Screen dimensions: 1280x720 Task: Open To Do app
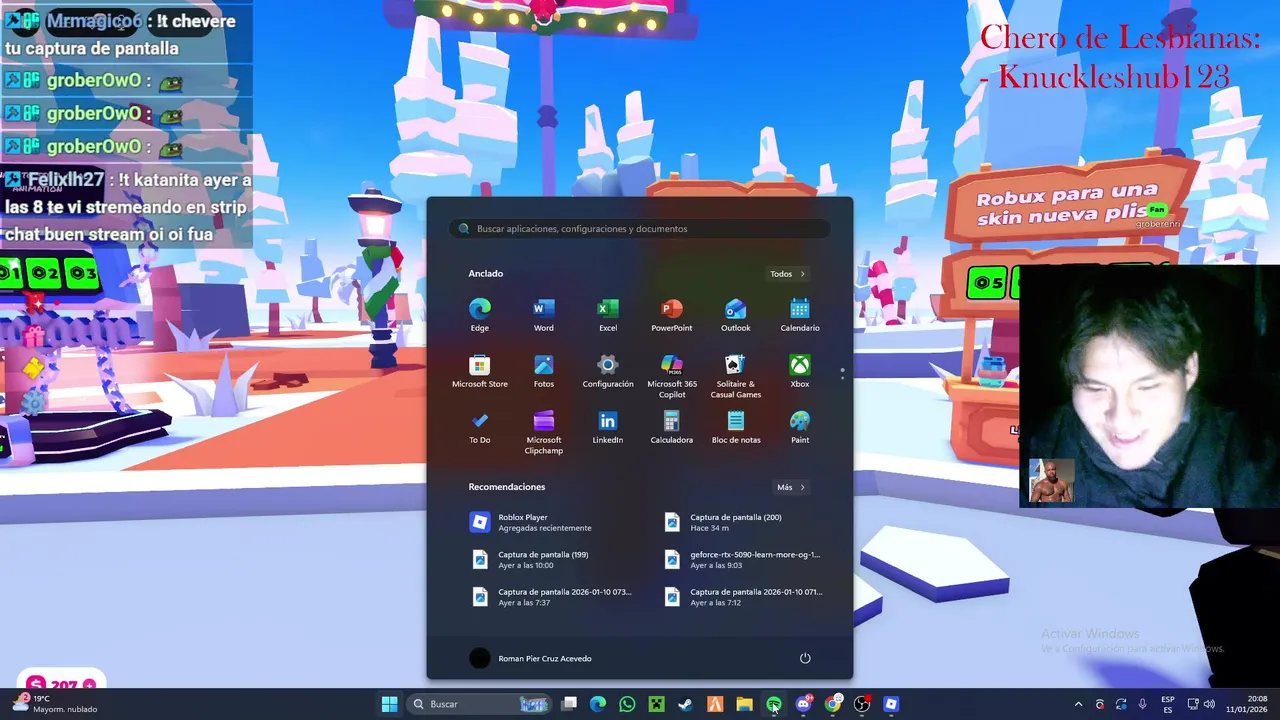[x=480, y=426]
